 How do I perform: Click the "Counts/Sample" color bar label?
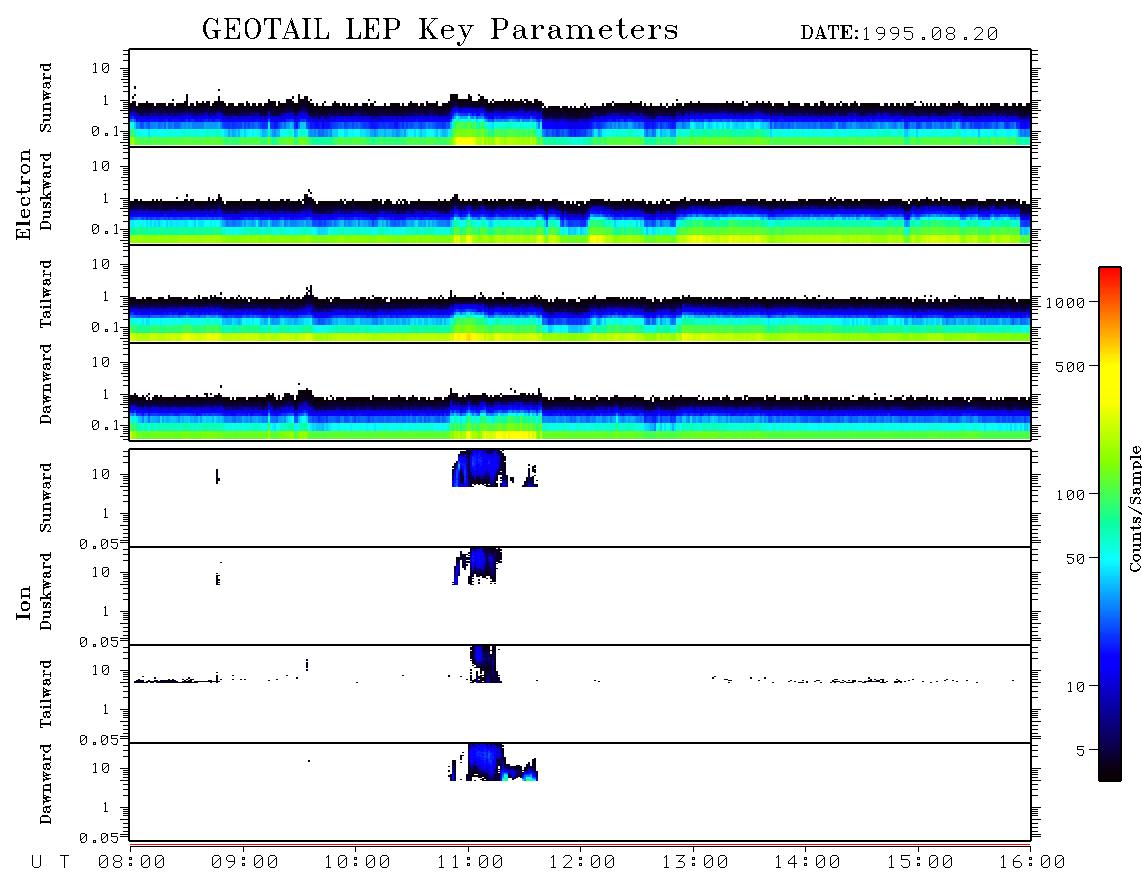1135,509
